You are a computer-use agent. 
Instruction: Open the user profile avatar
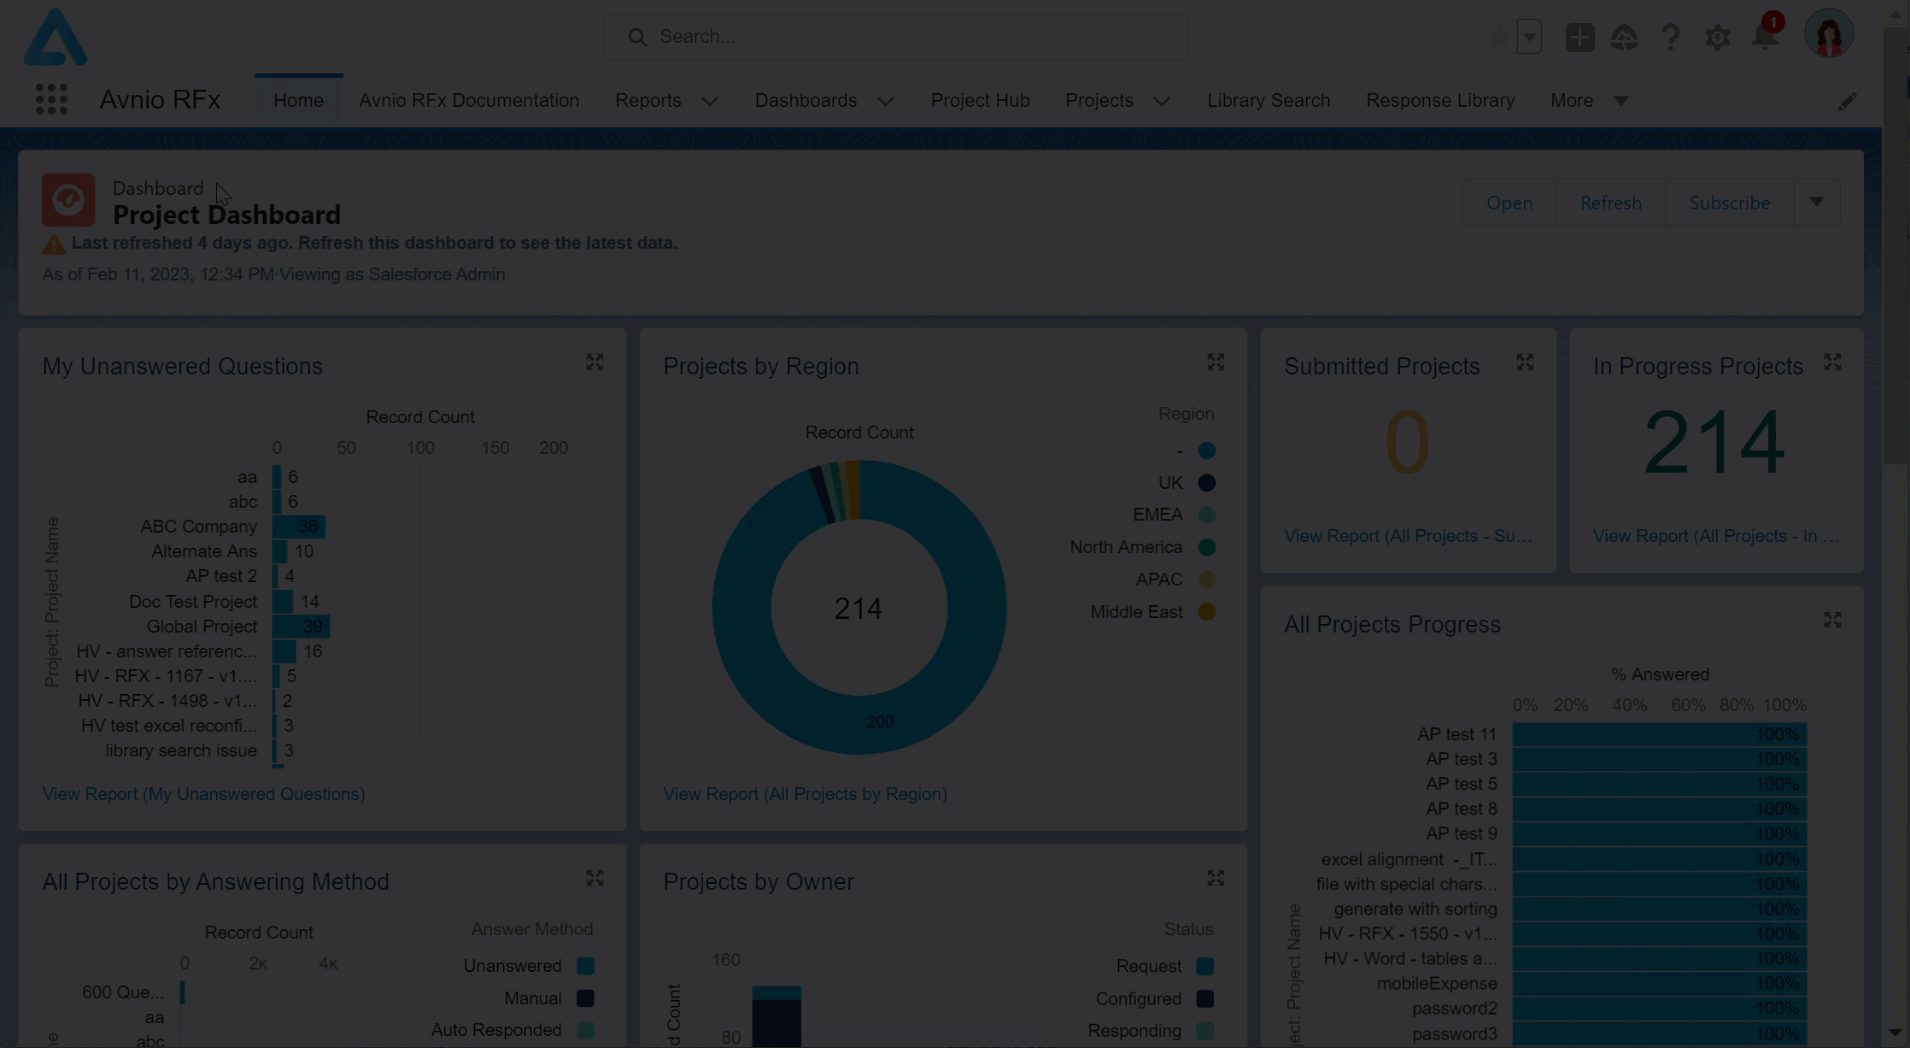pyautogui.click(x=1828, y=36)
